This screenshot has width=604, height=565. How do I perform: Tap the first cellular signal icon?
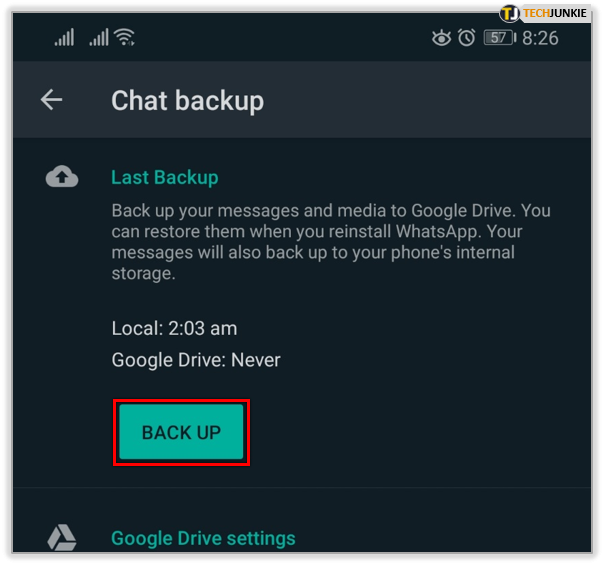(64, 38)
